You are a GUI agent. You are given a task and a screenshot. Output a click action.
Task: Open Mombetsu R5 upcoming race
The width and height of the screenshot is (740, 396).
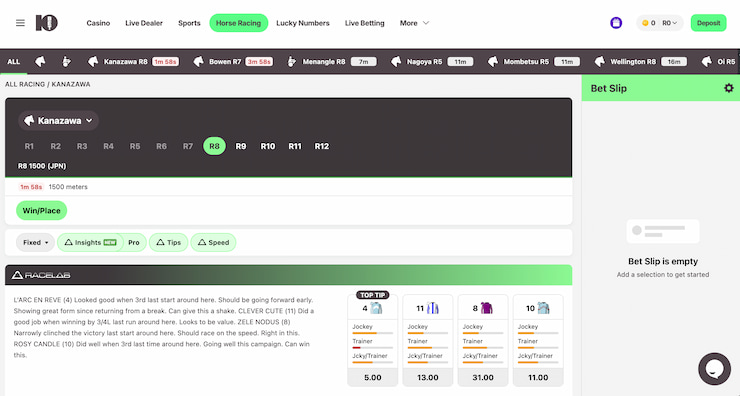click(x=533, y=61)
